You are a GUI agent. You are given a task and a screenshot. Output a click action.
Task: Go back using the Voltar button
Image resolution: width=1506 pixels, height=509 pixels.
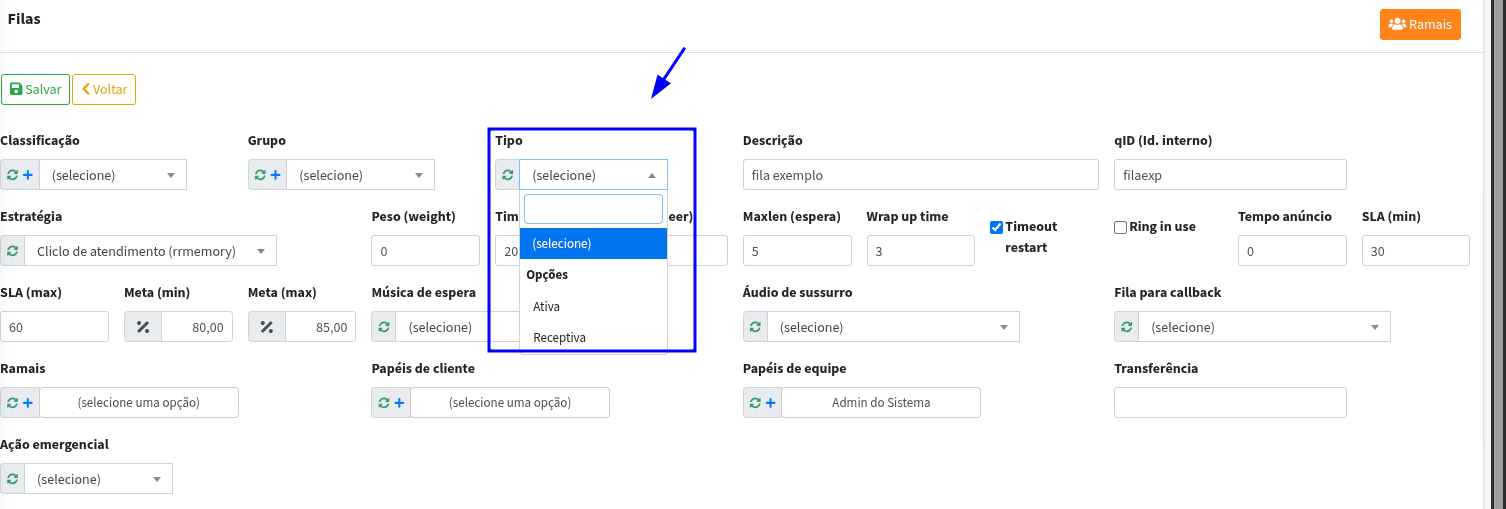pyautogui.click(x=104, y=89)
